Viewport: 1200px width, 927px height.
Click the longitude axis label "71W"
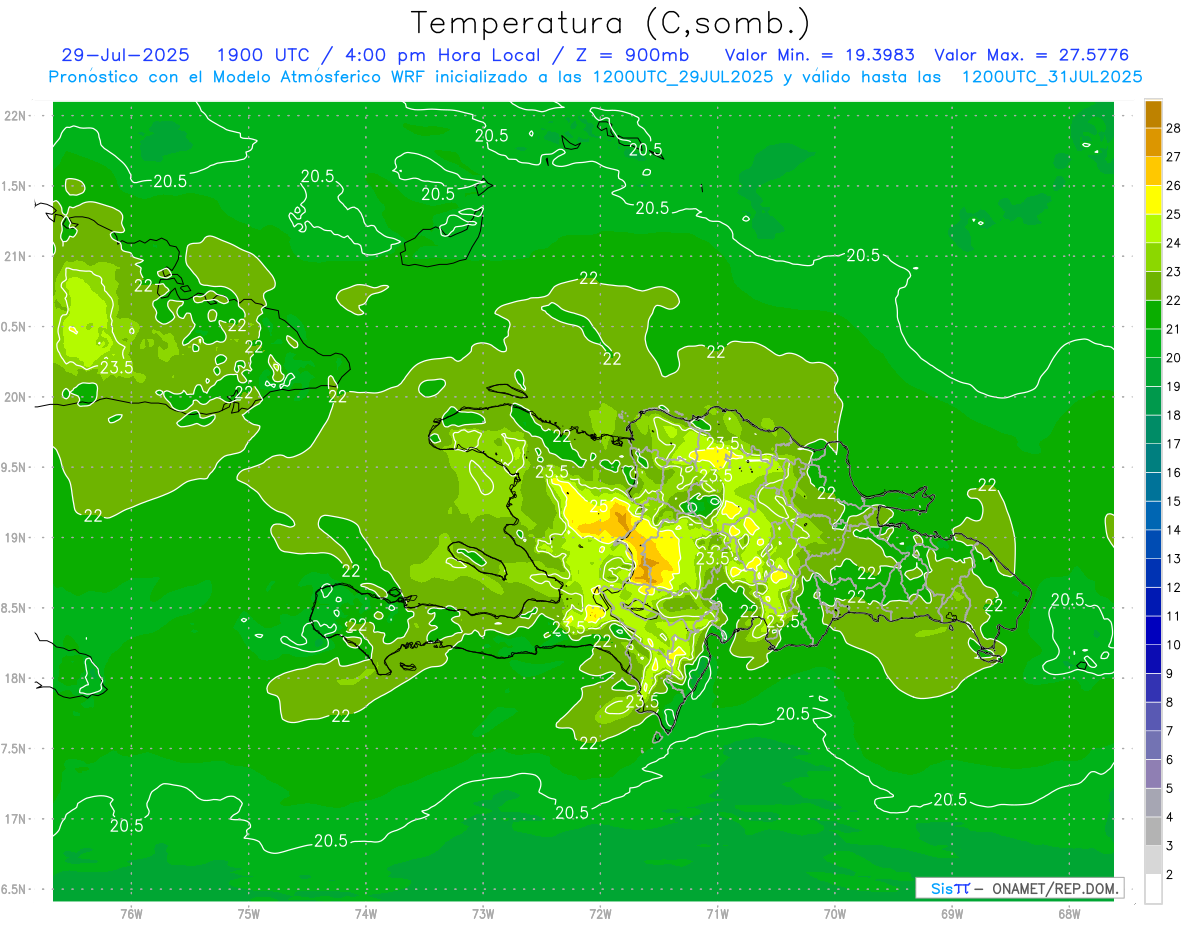pos(717,914)
